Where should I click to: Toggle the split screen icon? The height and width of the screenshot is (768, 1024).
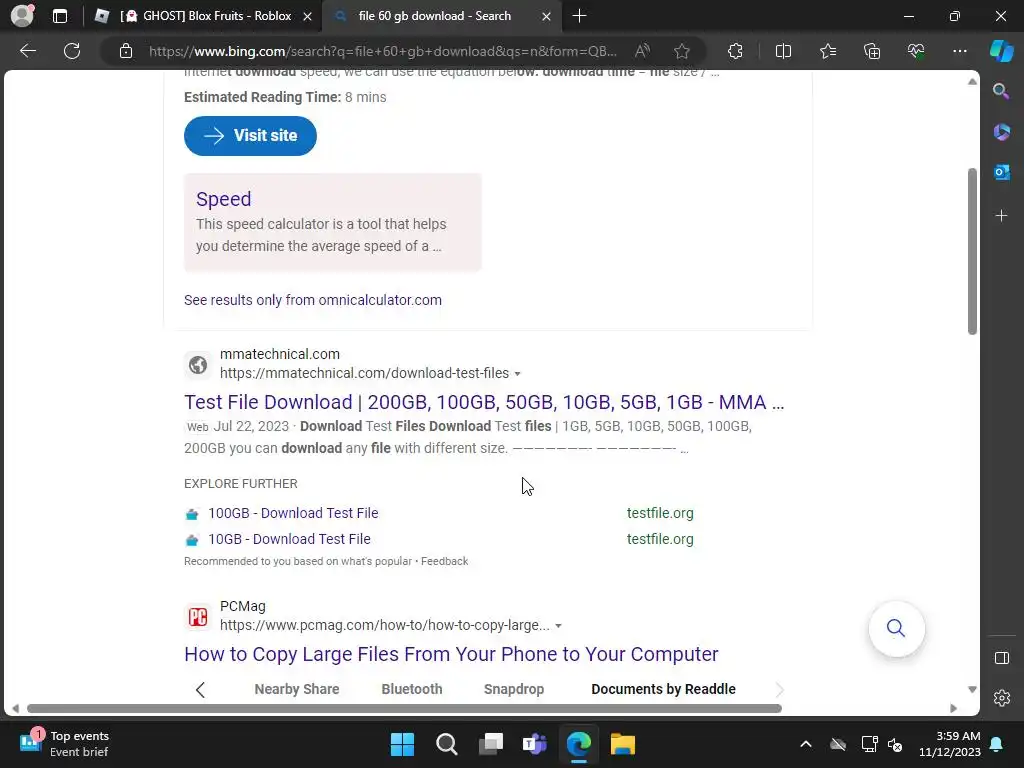(783, 51)
